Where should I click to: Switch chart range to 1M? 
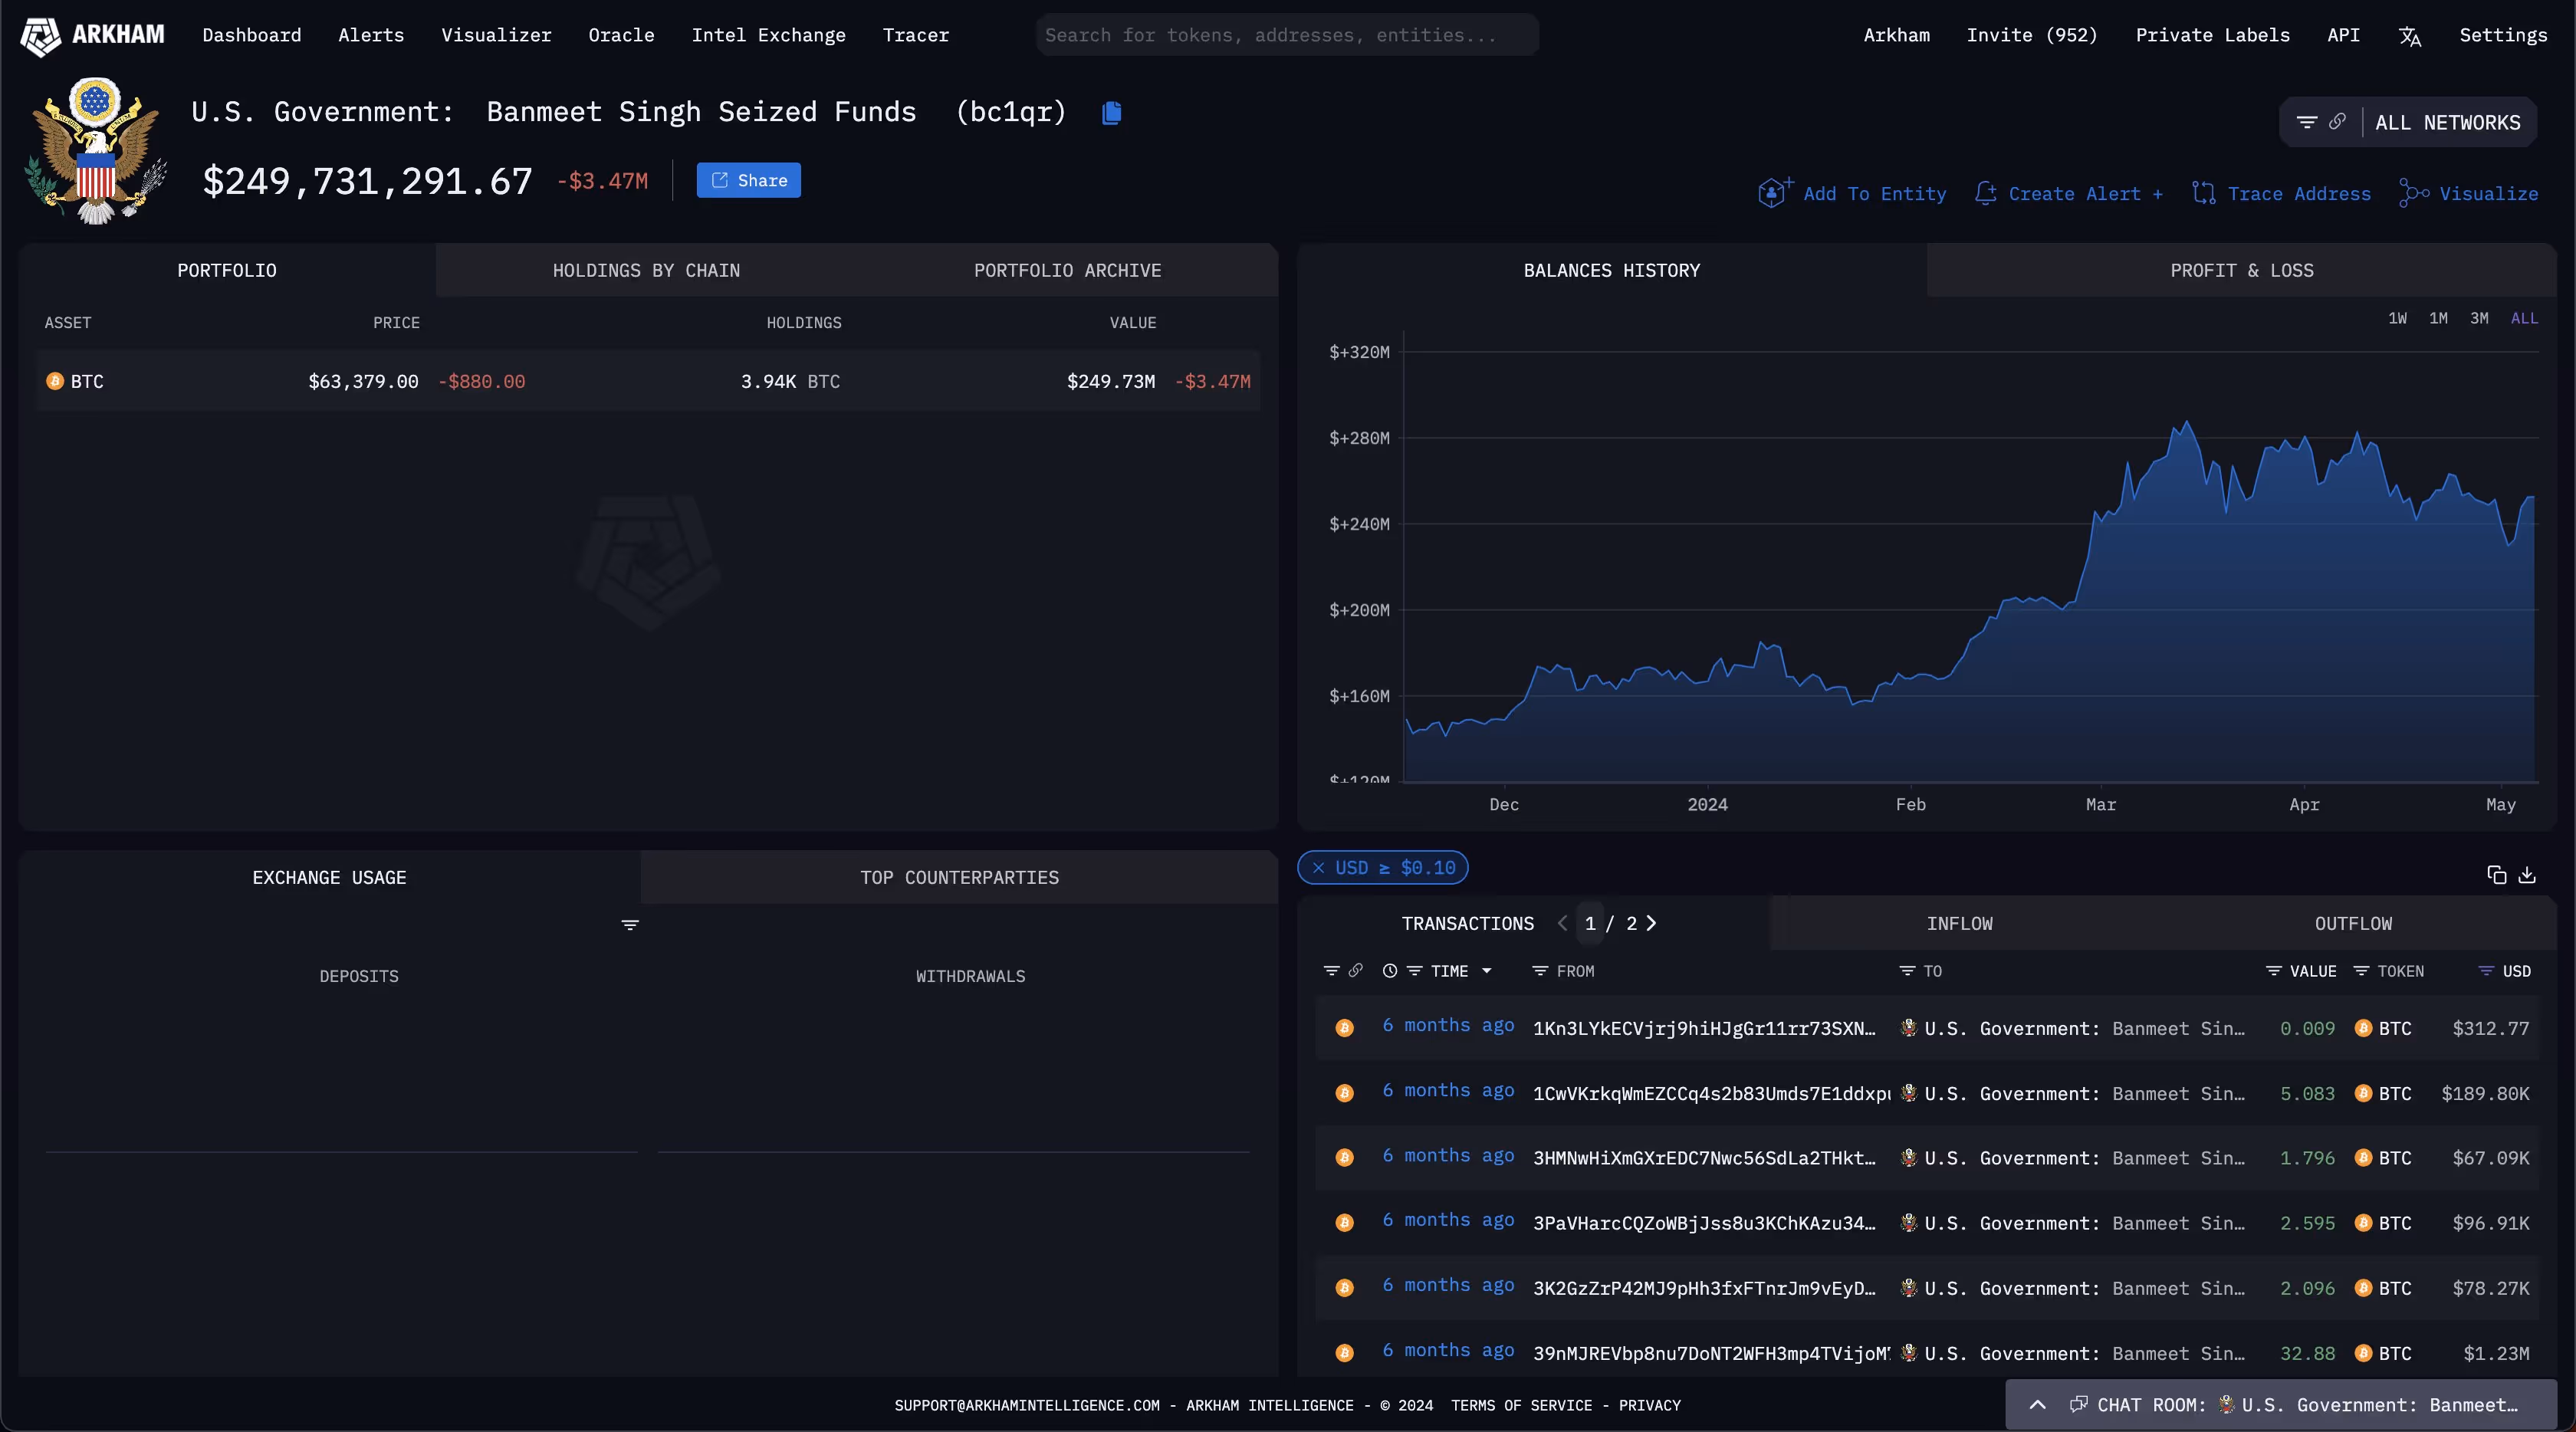point(2438,318)
